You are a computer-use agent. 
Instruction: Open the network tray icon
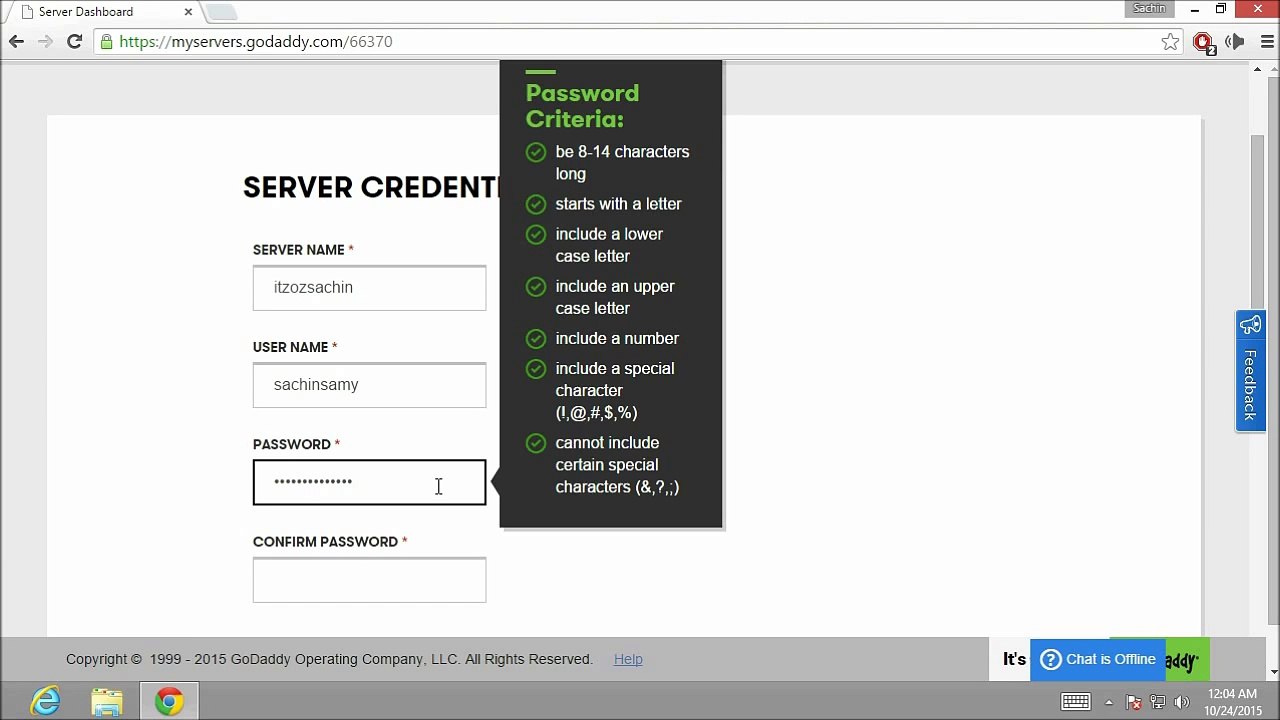click(x=1158, y=702)
